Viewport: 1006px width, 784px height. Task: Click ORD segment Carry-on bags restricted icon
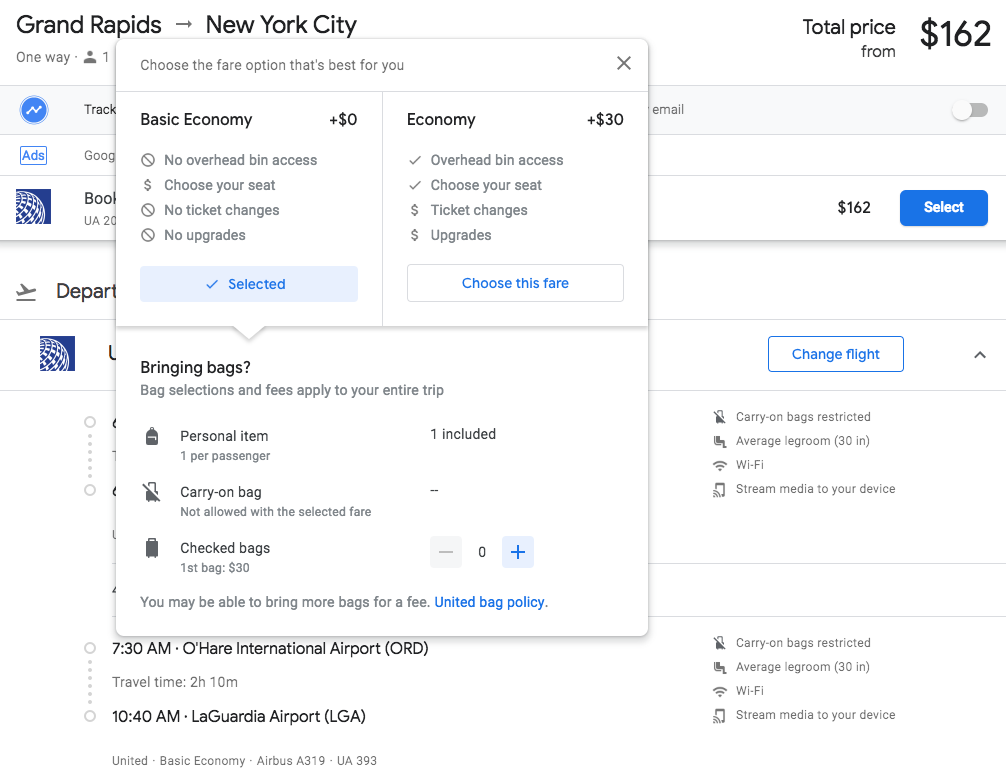pos(720,643)
